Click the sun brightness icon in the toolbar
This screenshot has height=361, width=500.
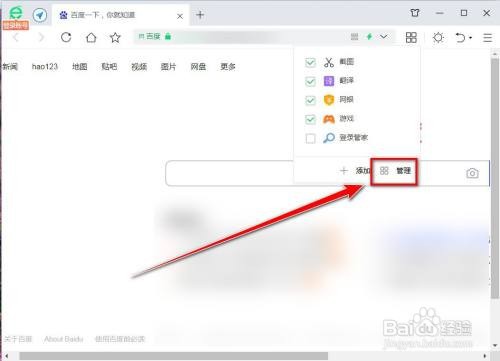pos(438,37)
